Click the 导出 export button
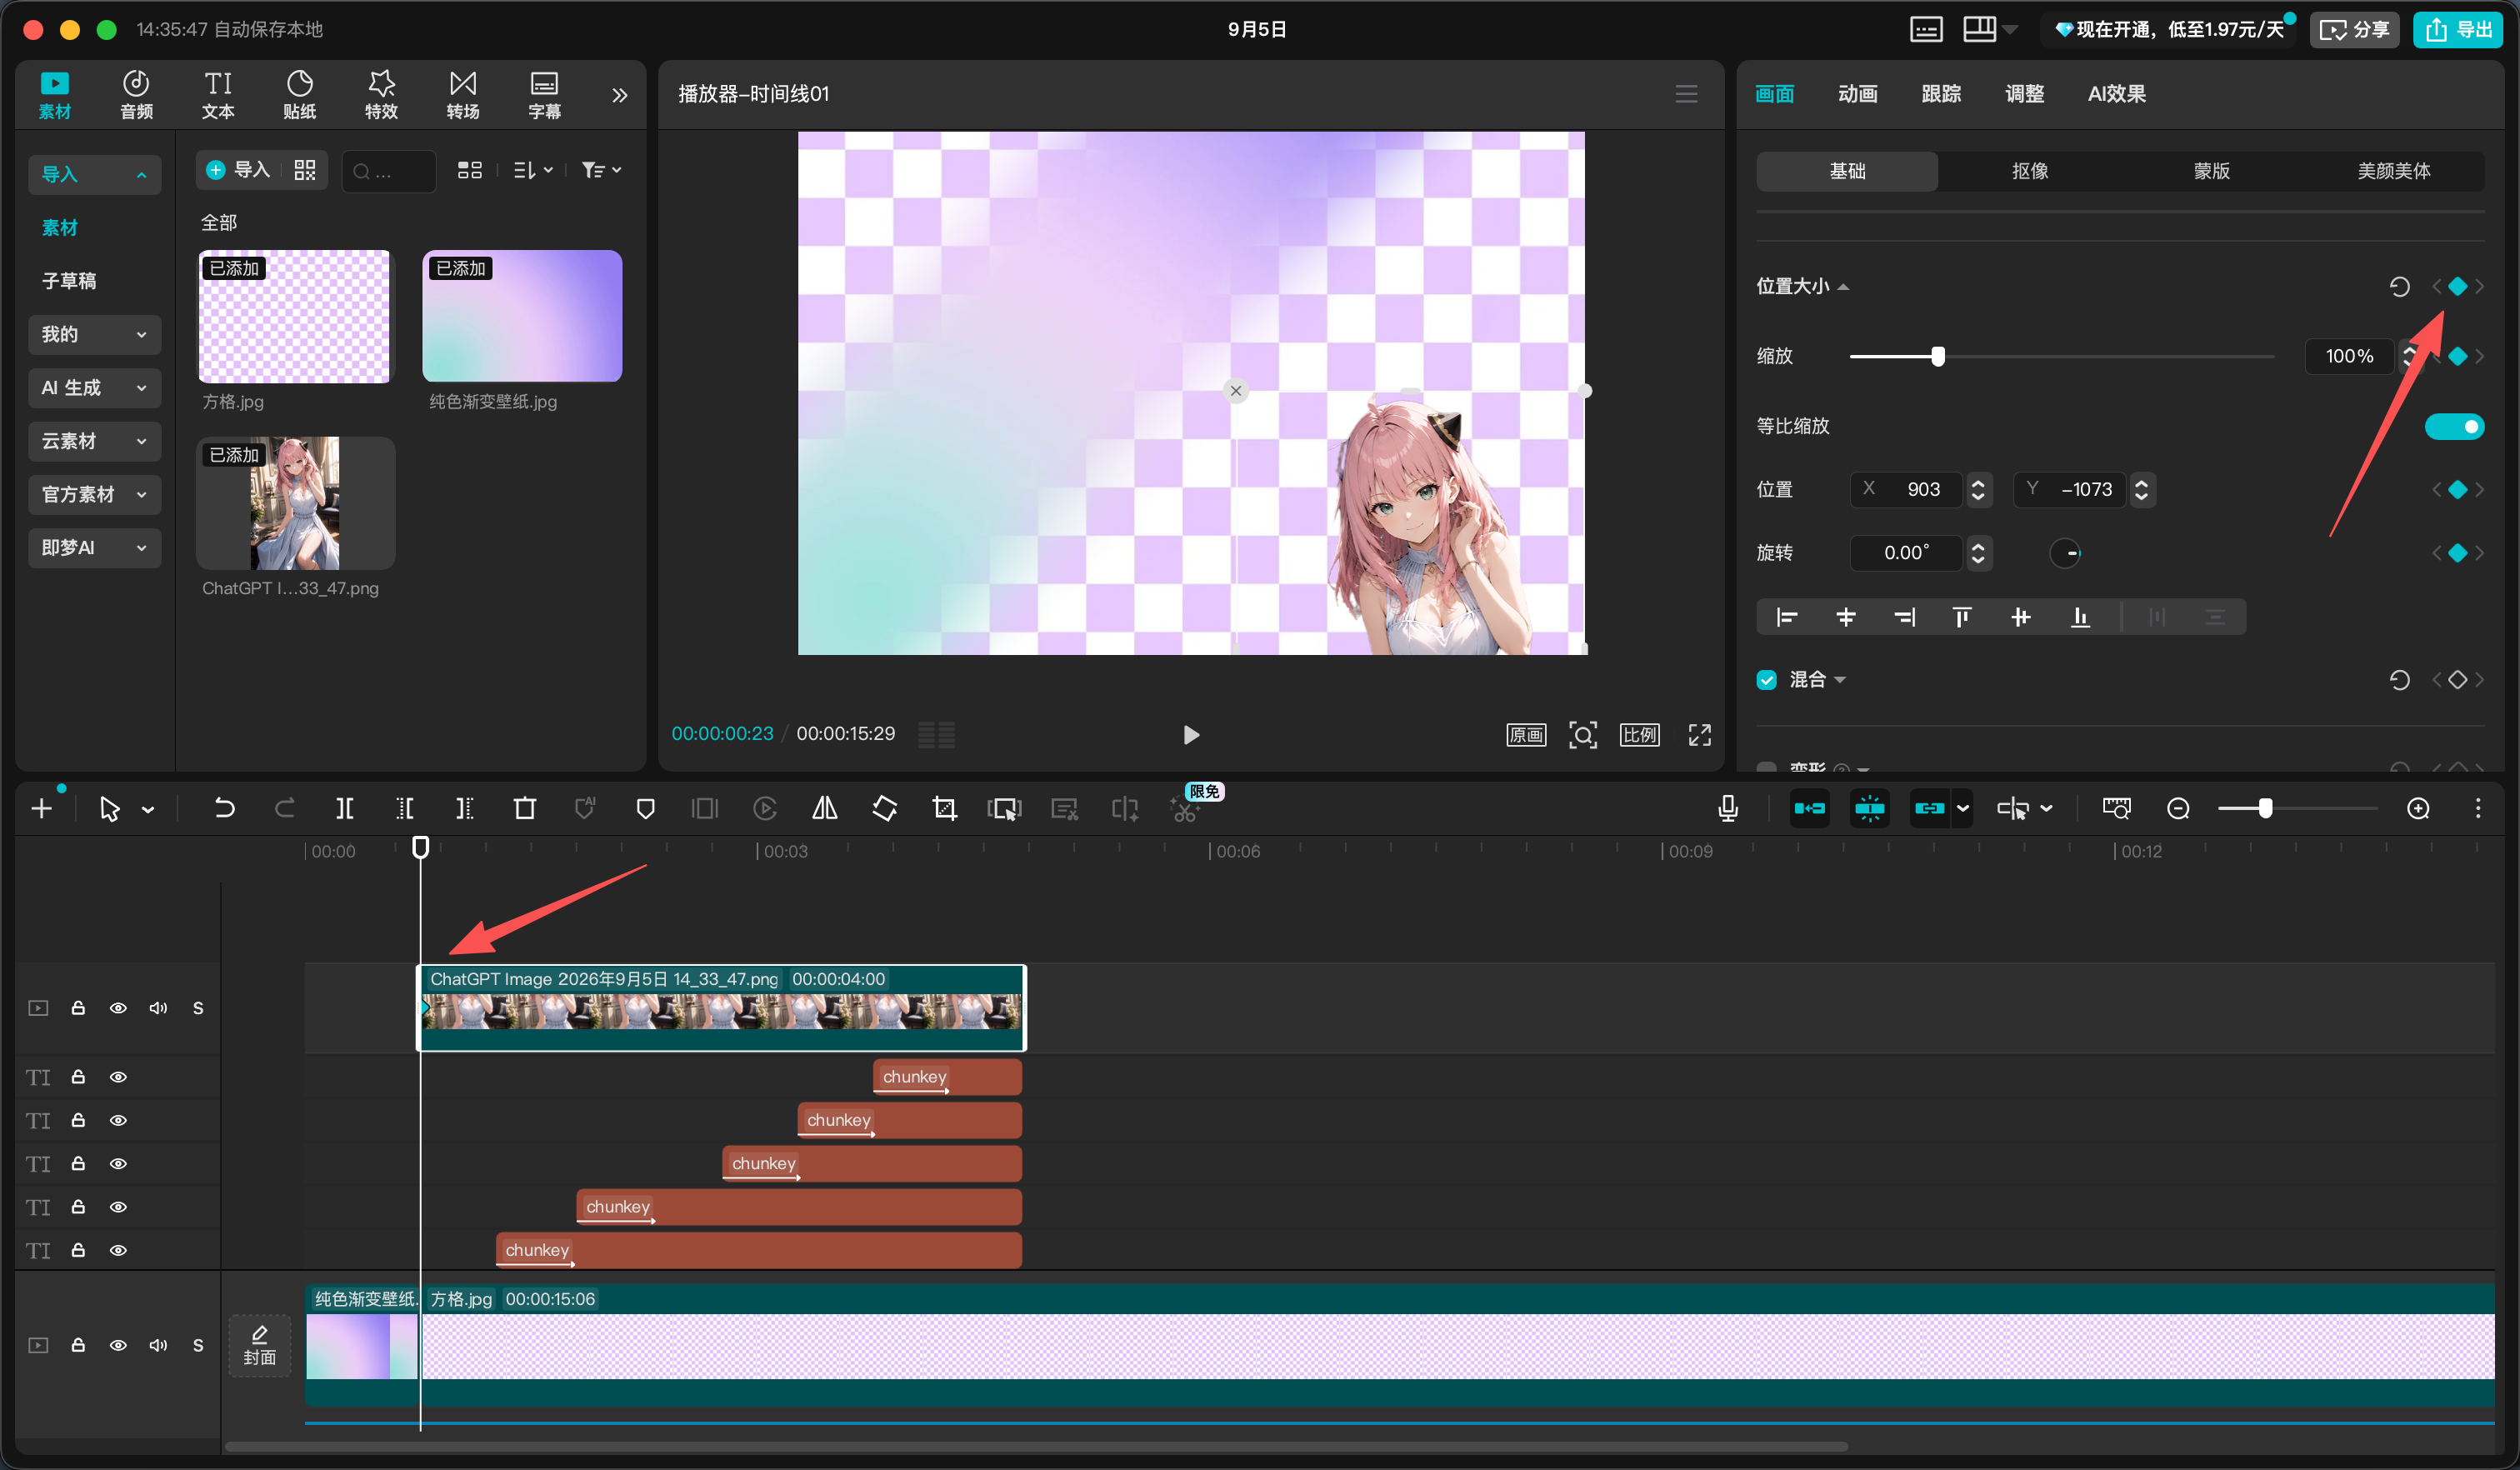Screen dimensions: 2520x1470 pyautogui.click(x=2457, y=30)
